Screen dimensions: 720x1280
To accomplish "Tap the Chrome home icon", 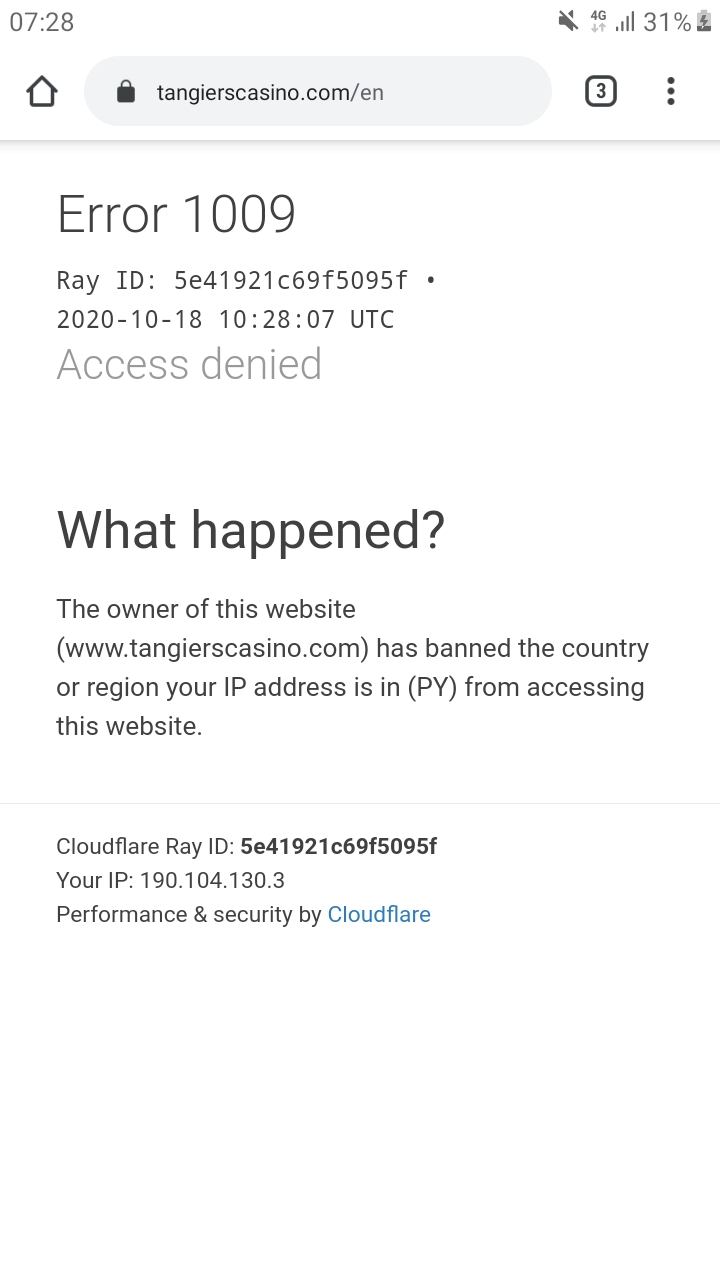I will click(x=42, y=92).
